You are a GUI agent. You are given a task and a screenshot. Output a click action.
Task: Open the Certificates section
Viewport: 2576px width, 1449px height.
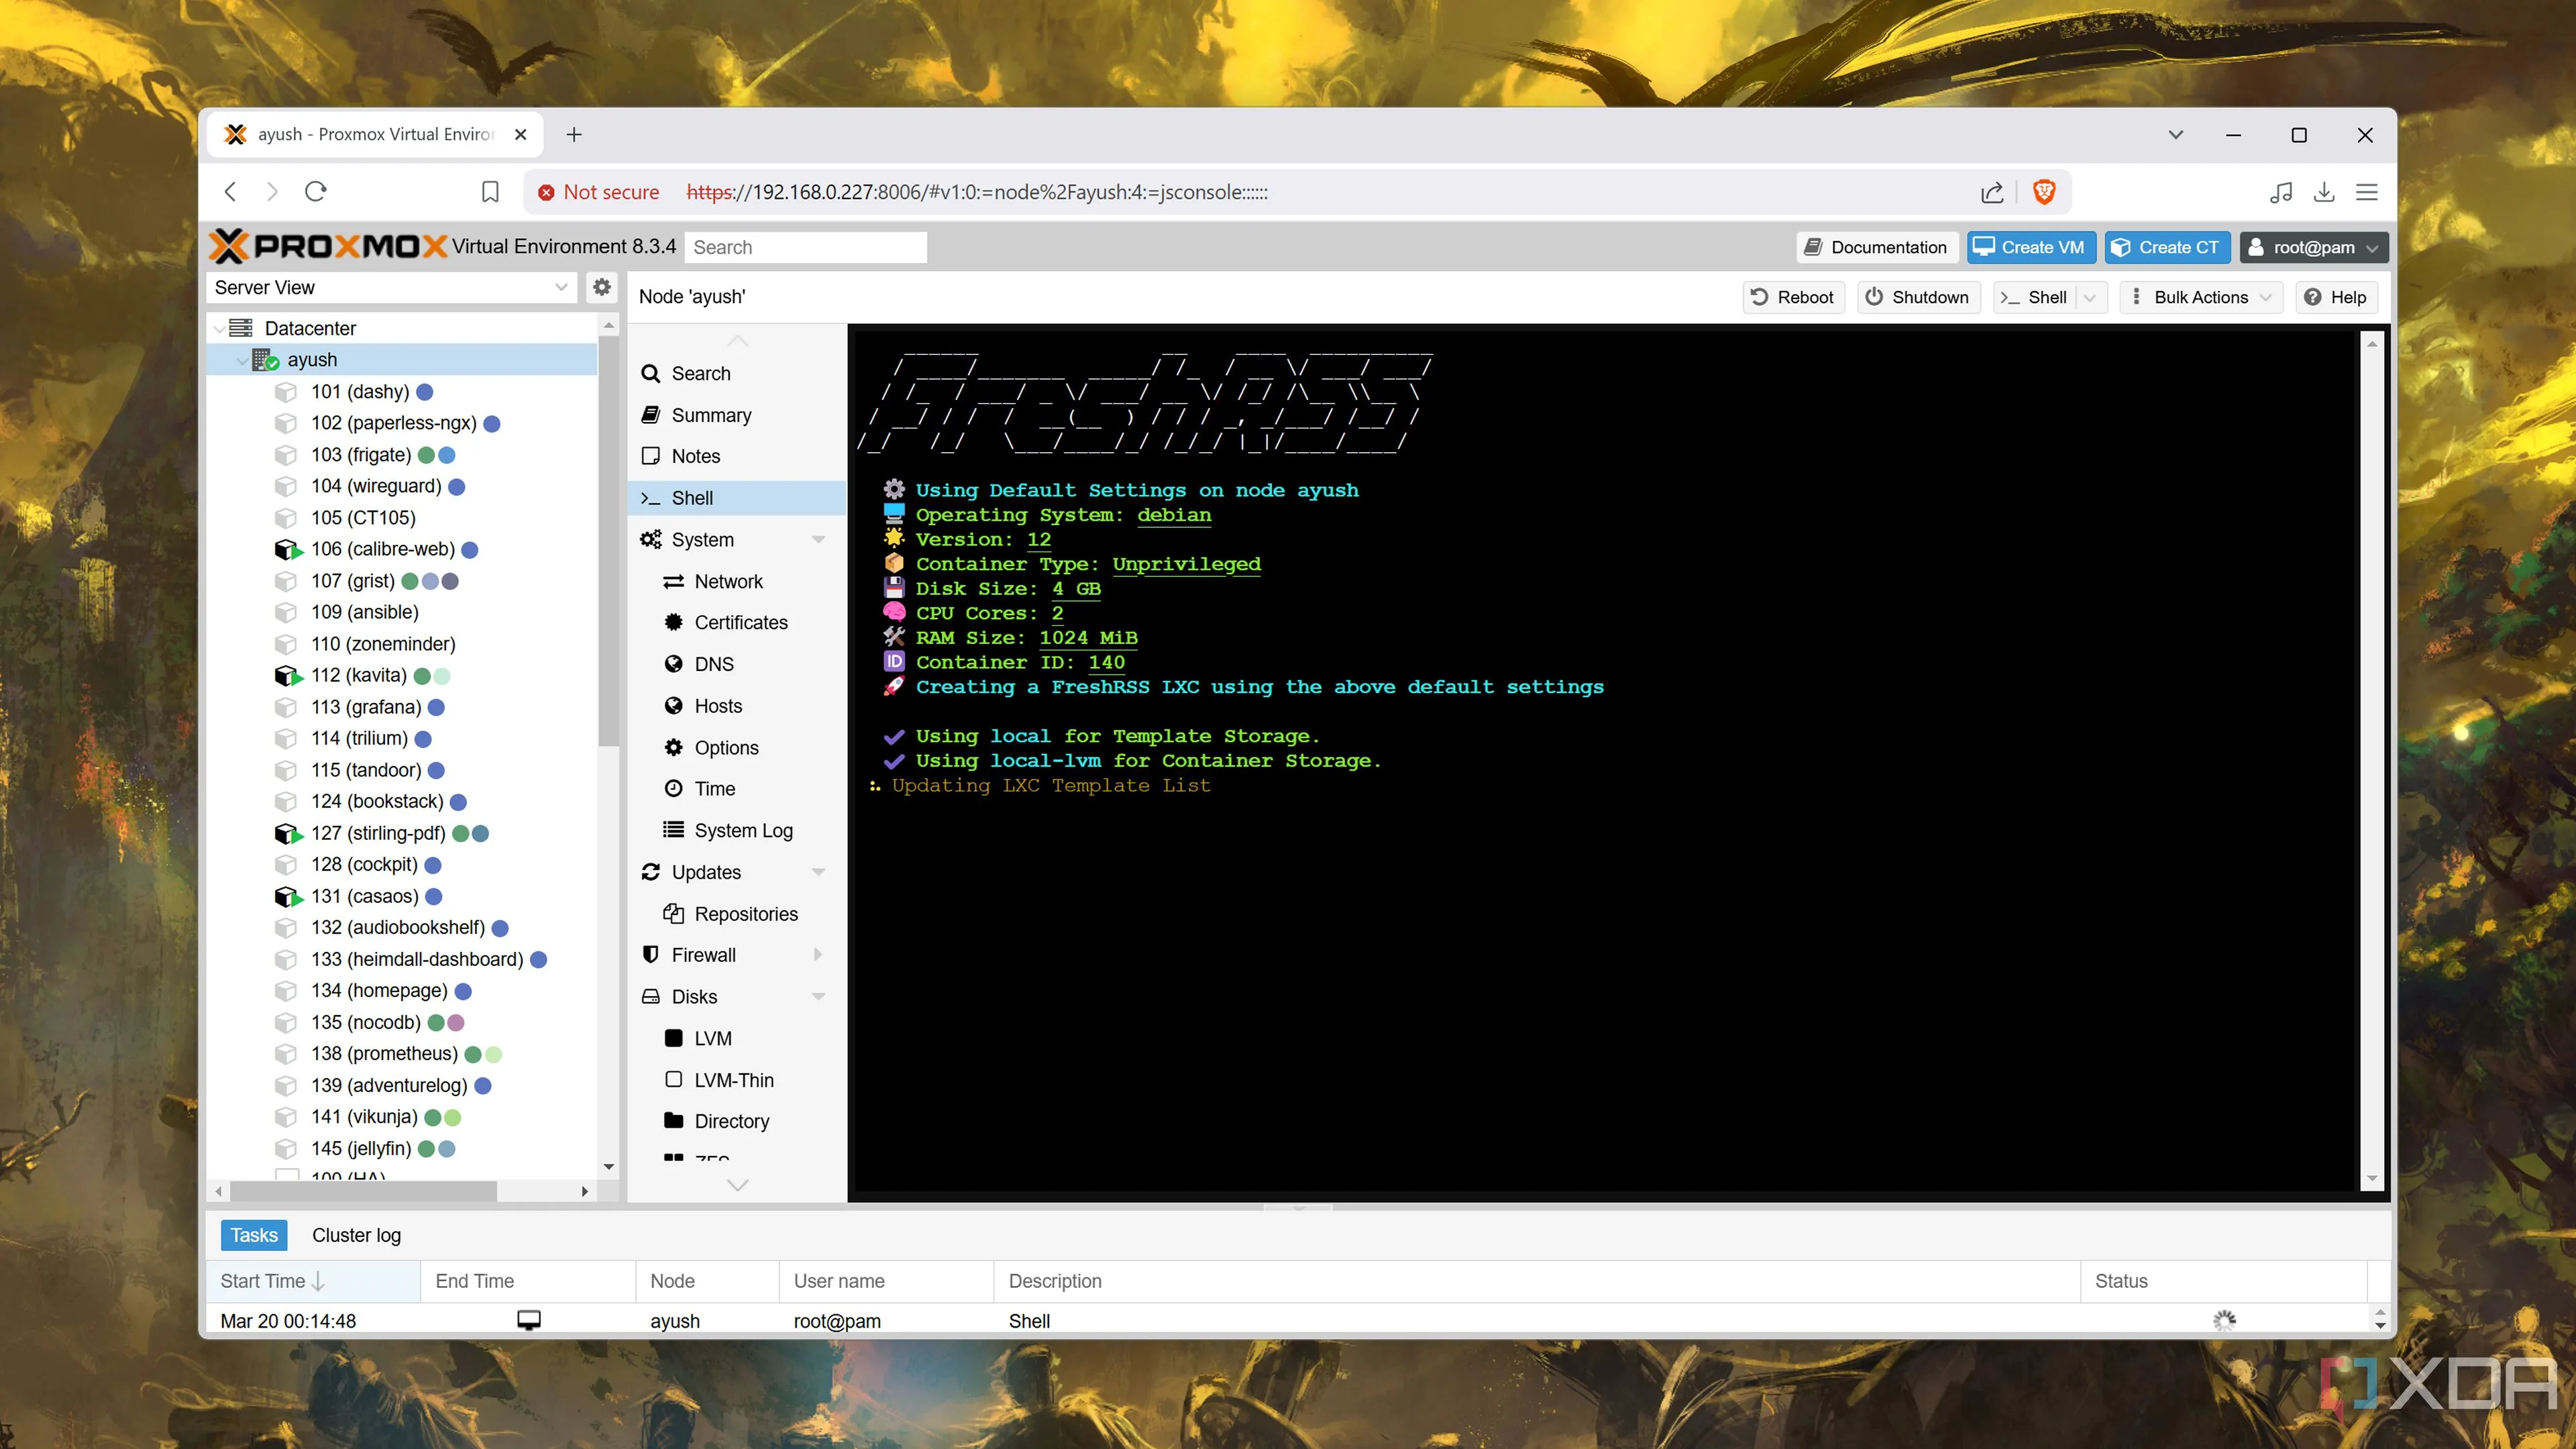pyautogui.click(x=740, y=622)
